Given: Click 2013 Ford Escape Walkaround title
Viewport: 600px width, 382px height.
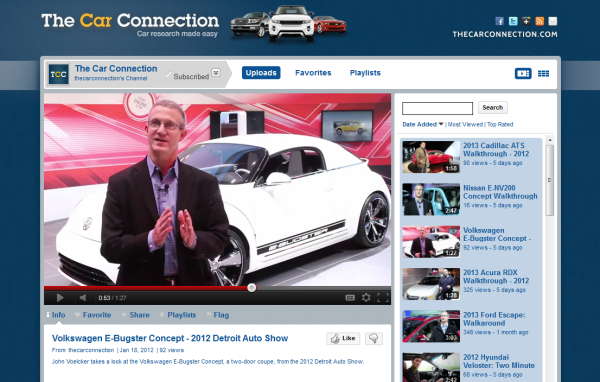Looking at the screenshot, I should [494, 319].
